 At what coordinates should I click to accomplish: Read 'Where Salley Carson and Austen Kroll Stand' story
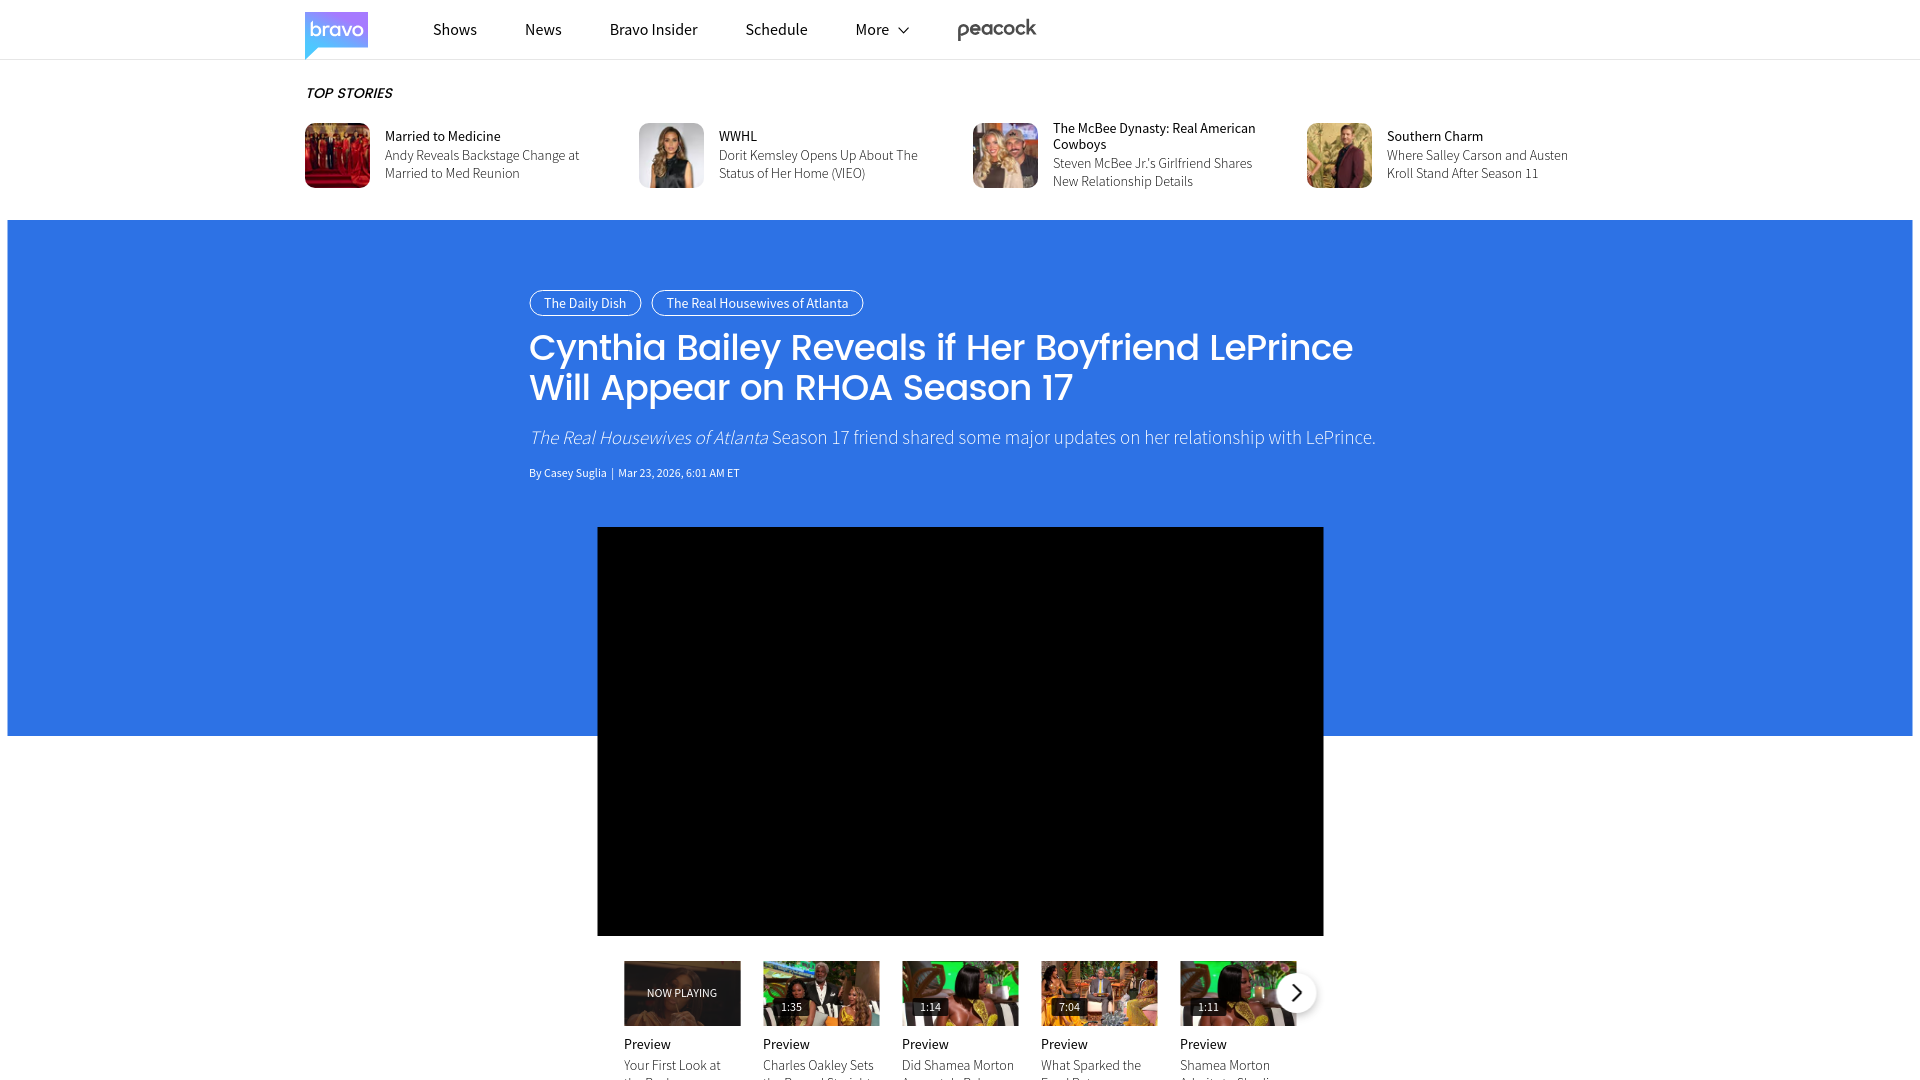1477,164
